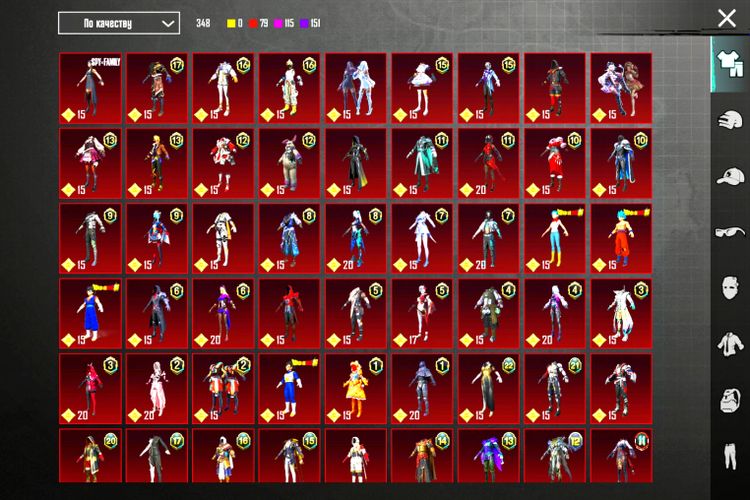Open the face mask category
Image resolution: width=750 pixels, height=500 pixels.
click(727, 290)
